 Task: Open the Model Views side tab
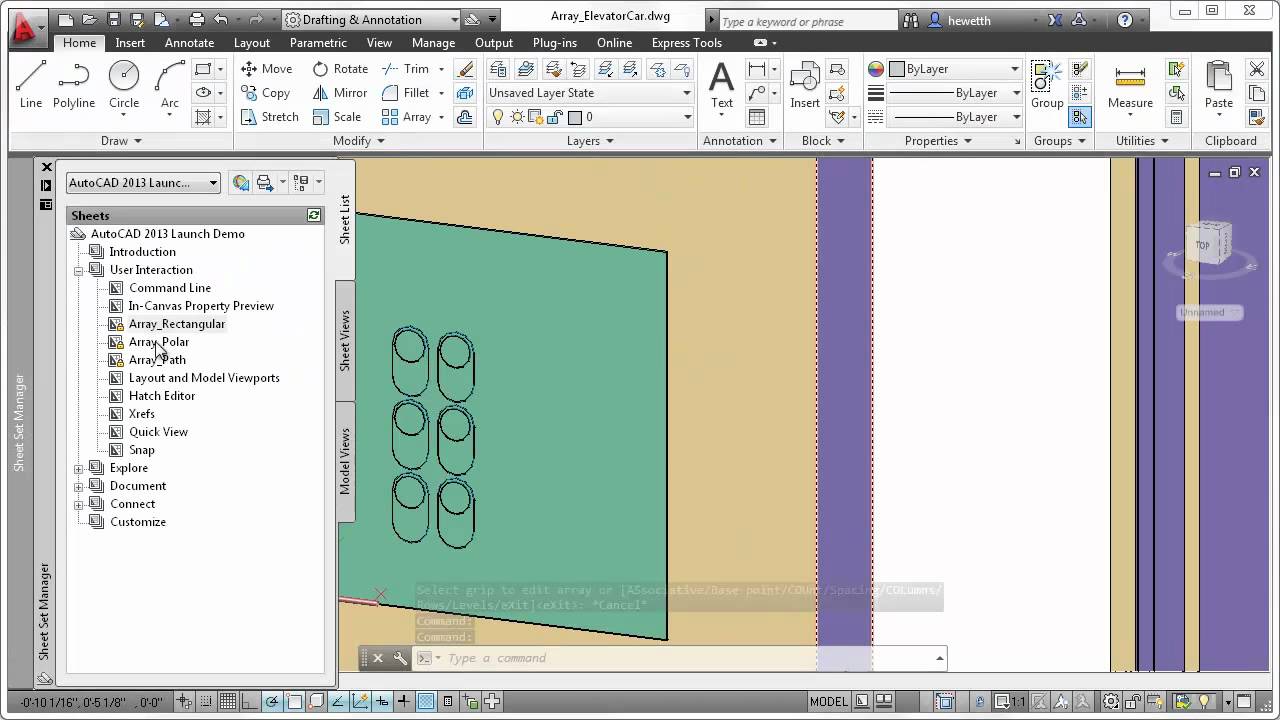[x=345, y=461]
